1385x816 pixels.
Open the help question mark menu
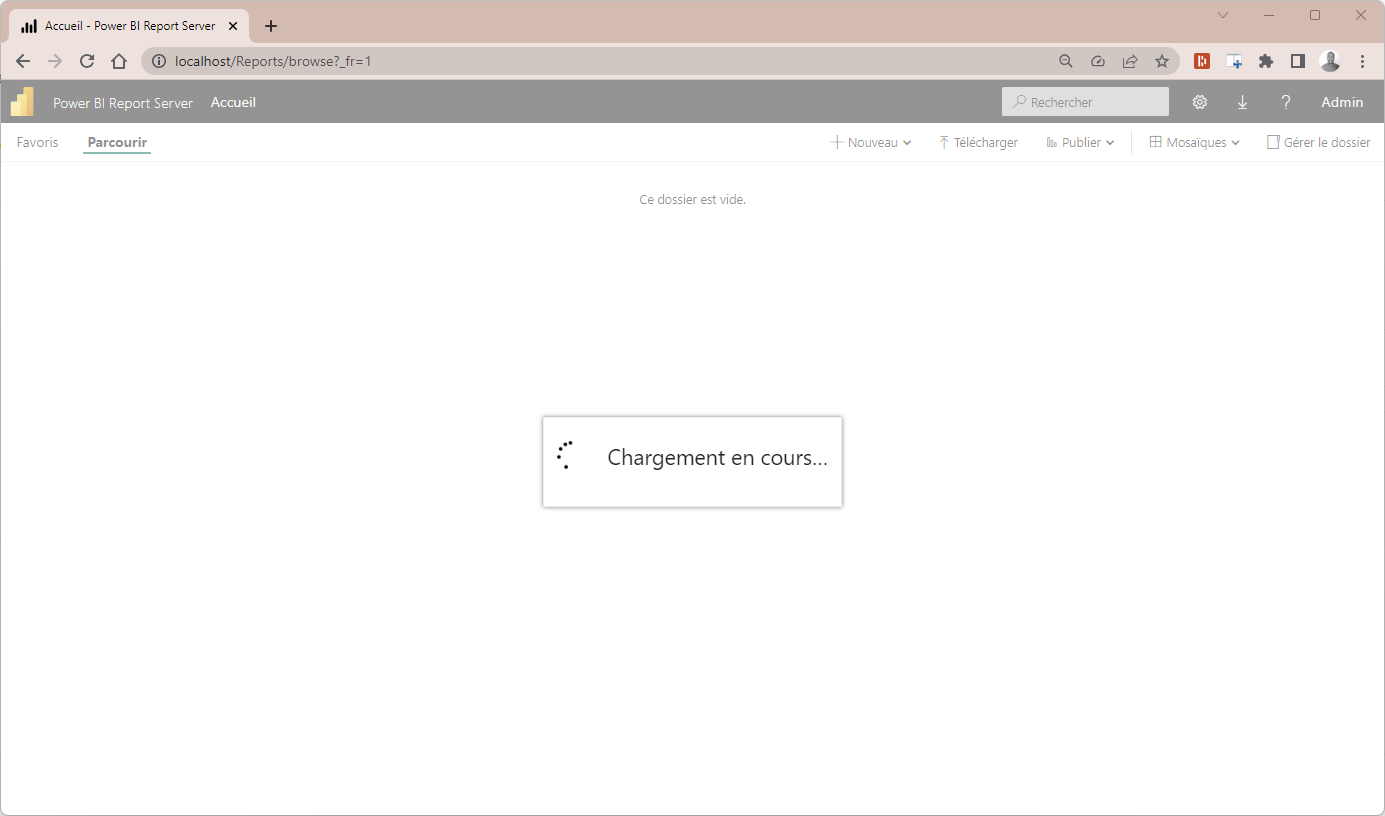tap(1286, 102)
